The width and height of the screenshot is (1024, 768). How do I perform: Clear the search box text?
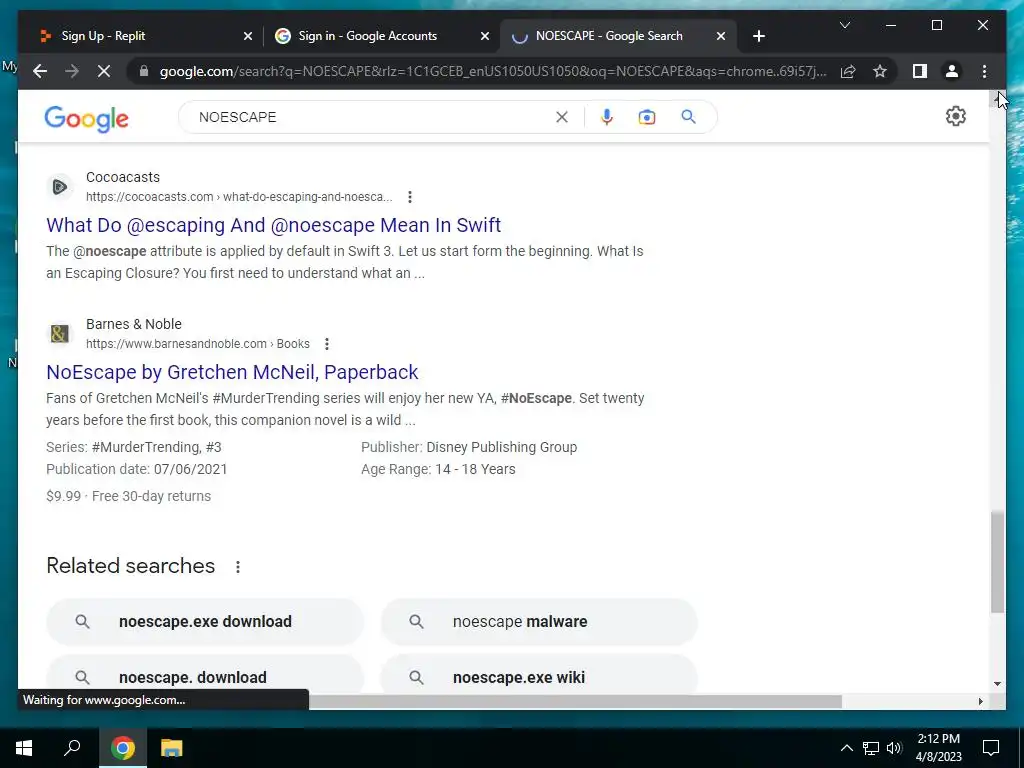(562, 117)
